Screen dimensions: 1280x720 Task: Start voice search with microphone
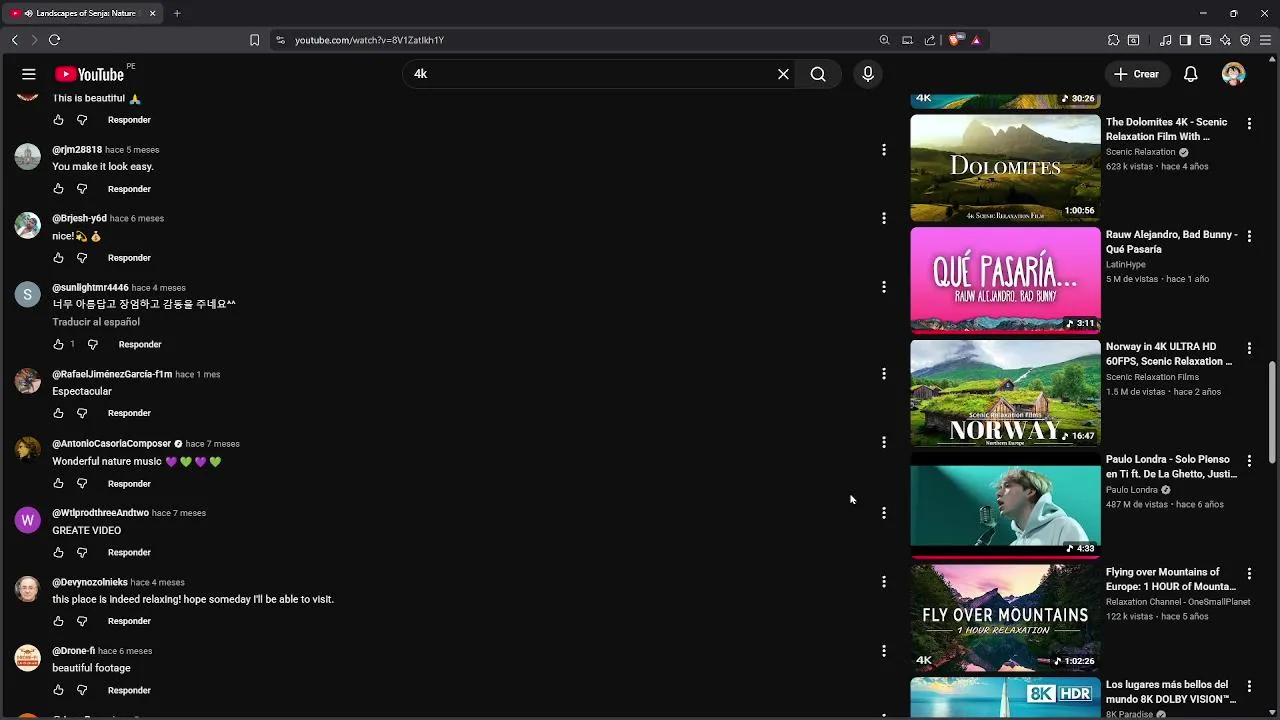click(868, 74)
